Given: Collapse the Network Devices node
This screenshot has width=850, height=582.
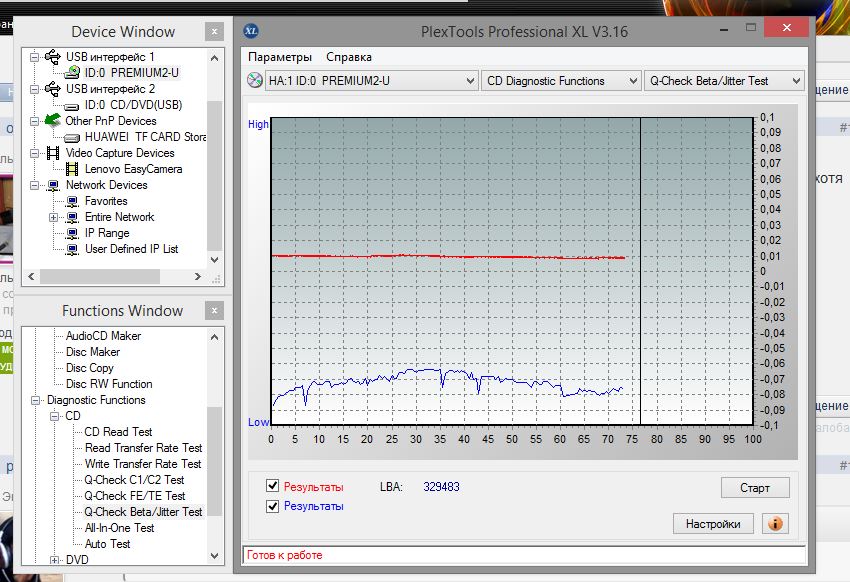Looking at the screenshot, I should coord(34,185).
